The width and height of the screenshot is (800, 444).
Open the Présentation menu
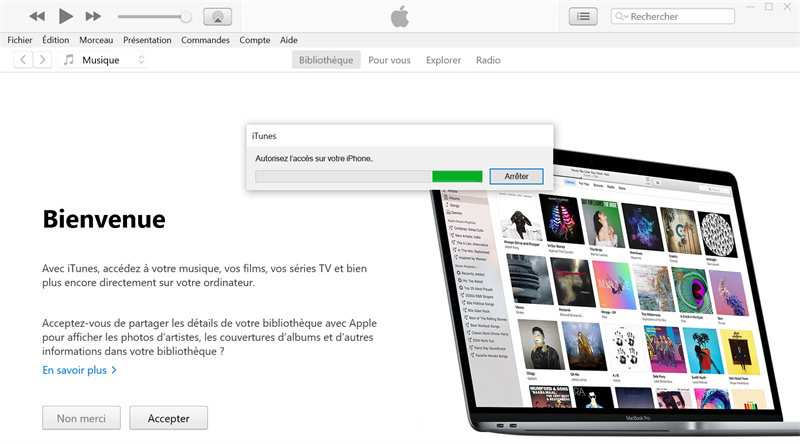tap(147, 40)
